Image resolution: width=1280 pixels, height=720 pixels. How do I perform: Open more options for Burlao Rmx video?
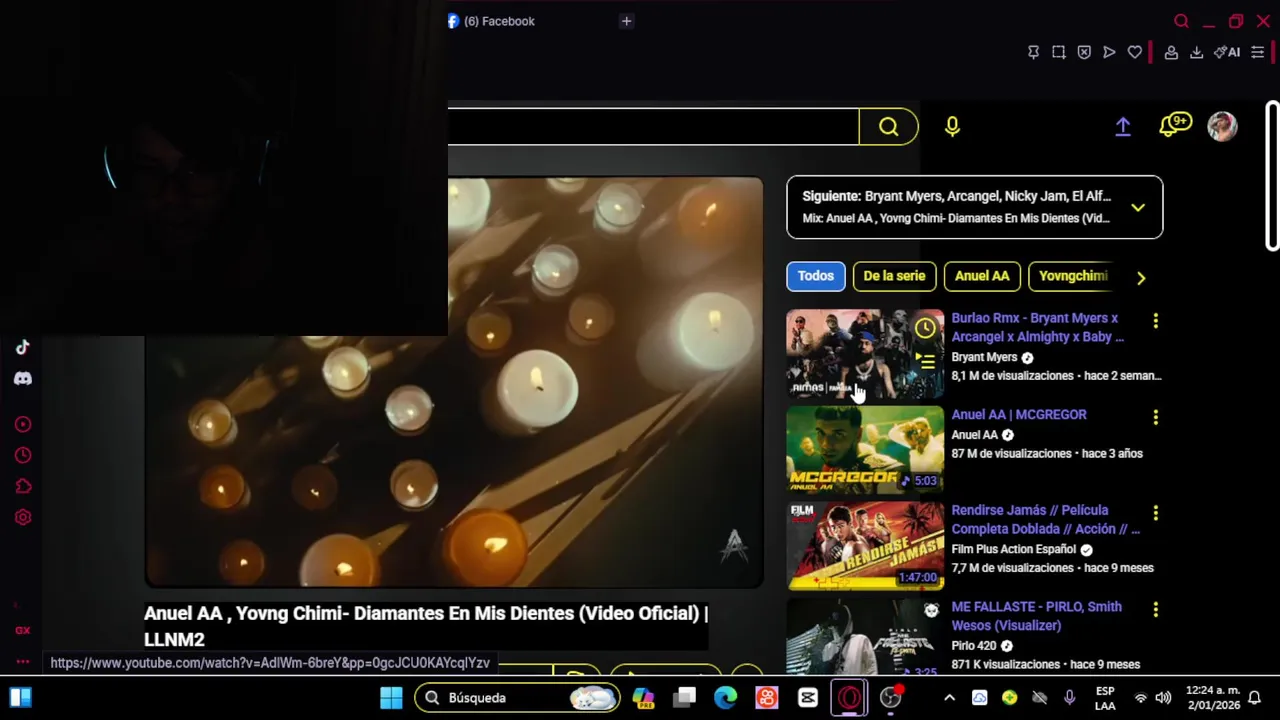1155,321
